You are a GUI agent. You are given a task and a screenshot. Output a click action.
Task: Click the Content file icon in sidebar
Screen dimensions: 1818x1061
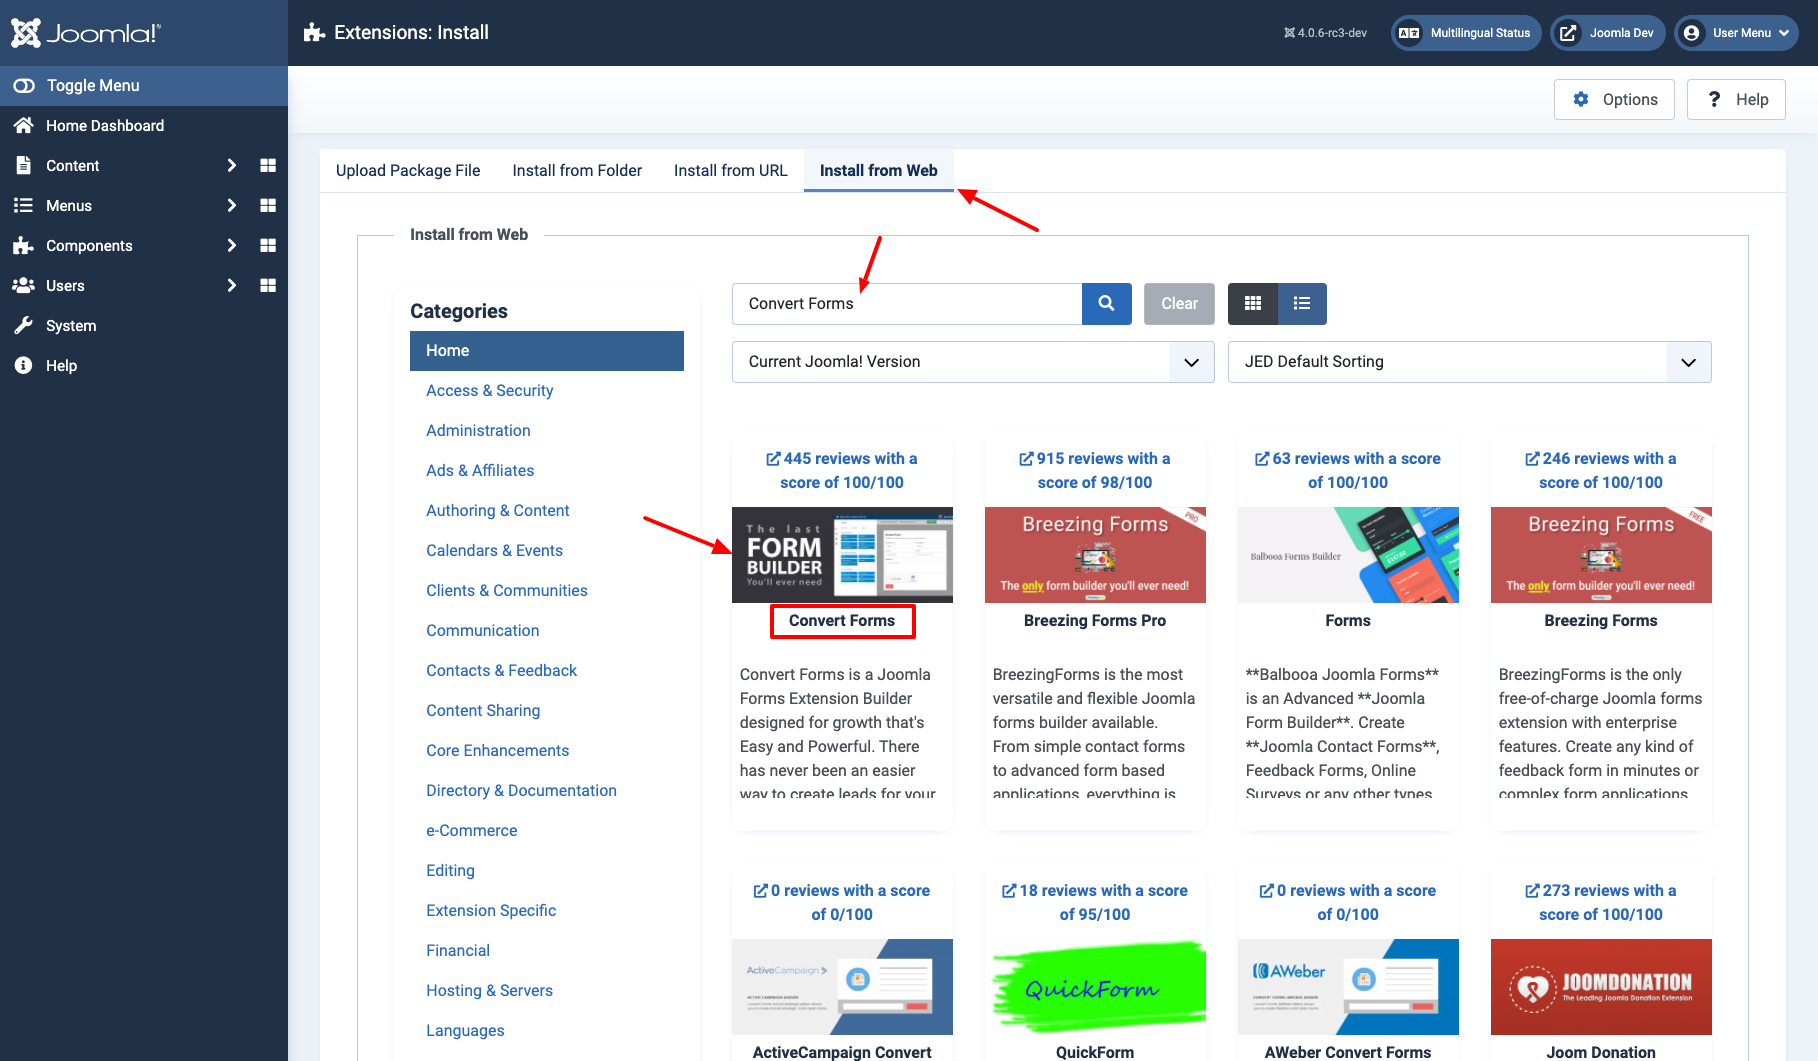(24, 166)
